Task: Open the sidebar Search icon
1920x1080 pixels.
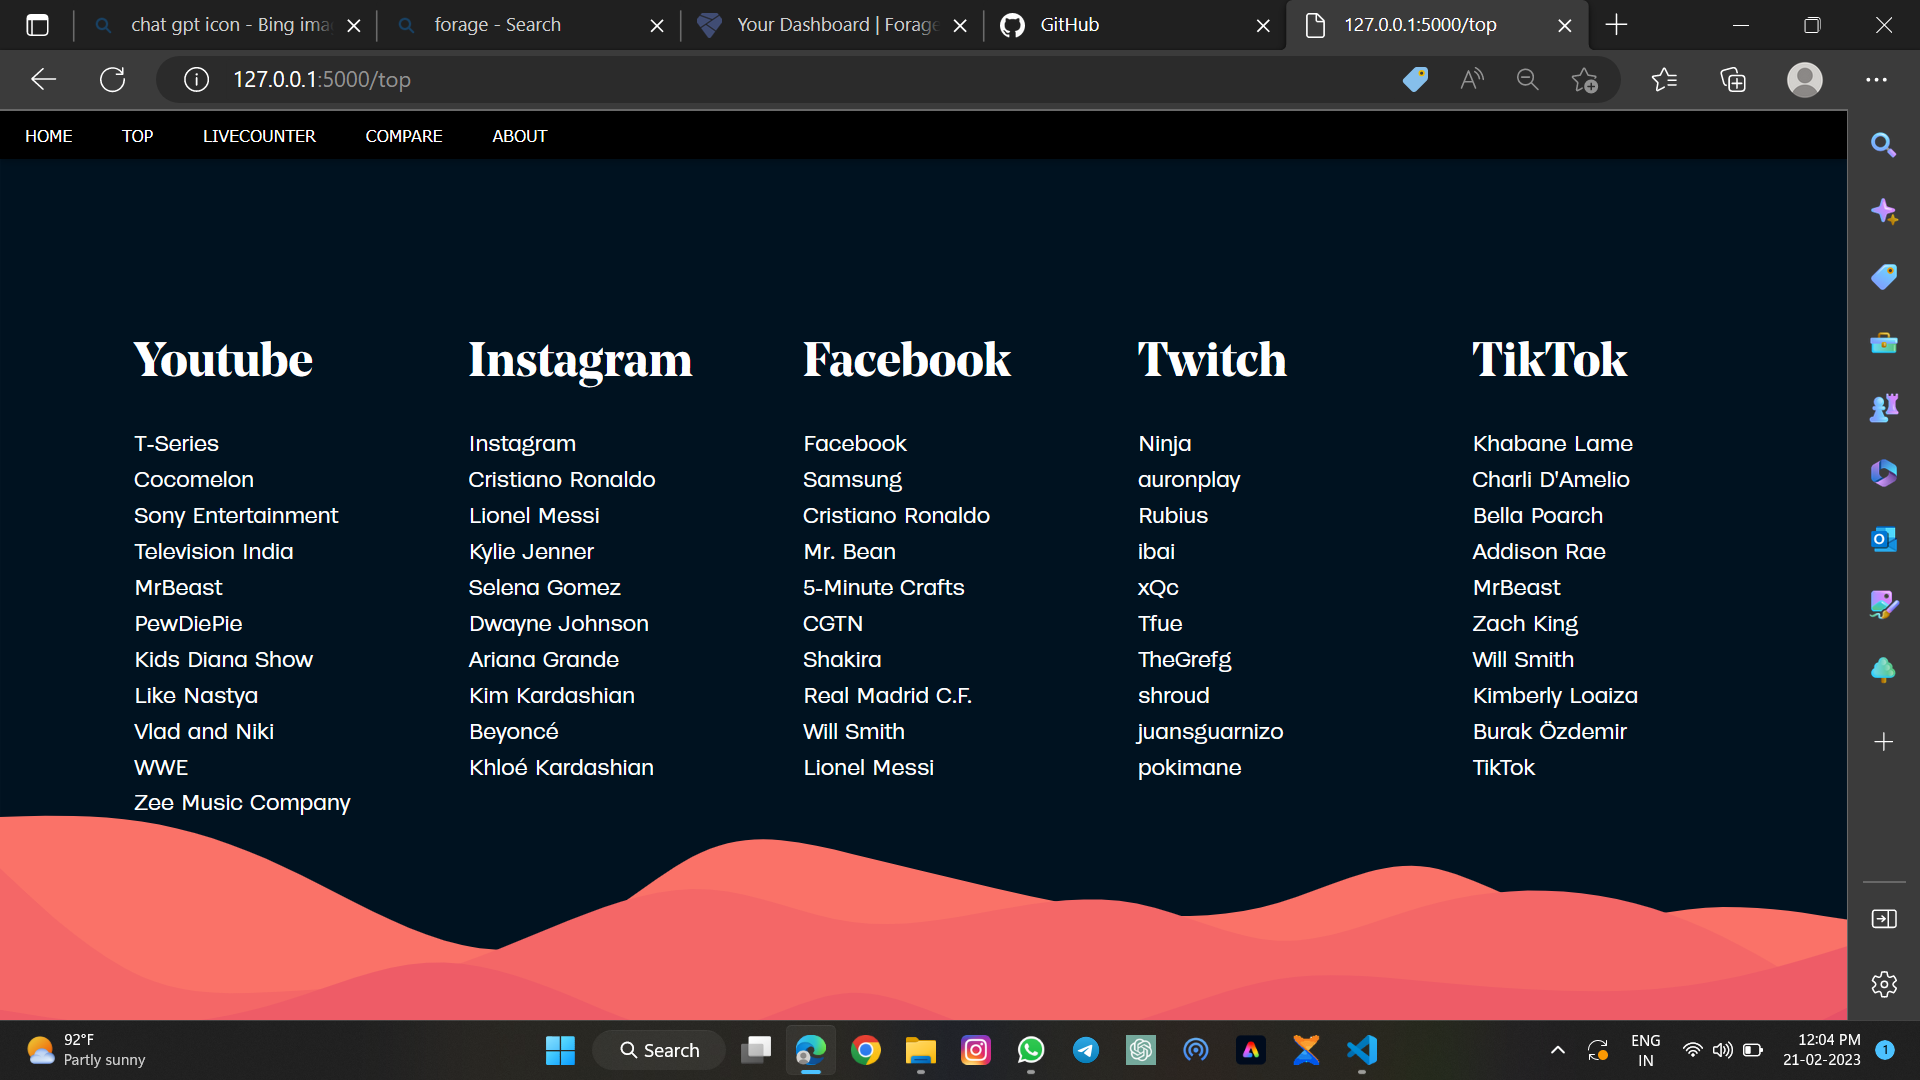Action: tap(1884, 145)
